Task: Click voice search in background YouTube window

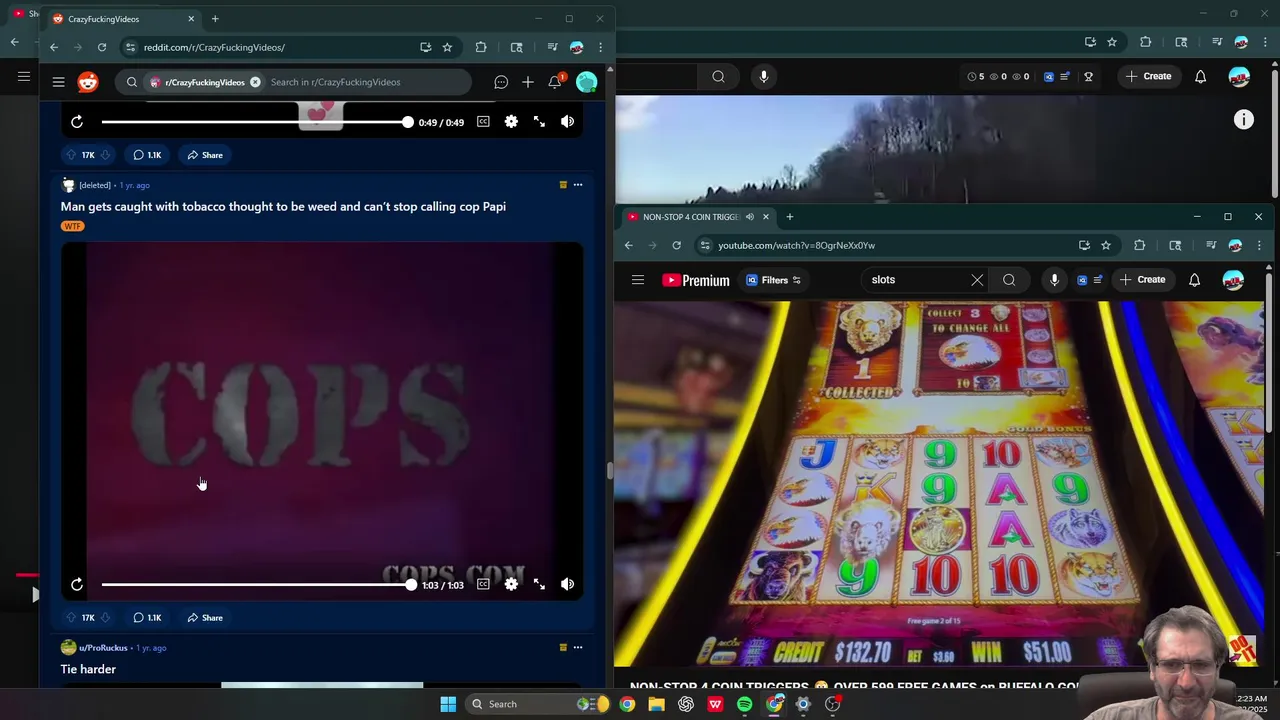Action: [764, 77]
